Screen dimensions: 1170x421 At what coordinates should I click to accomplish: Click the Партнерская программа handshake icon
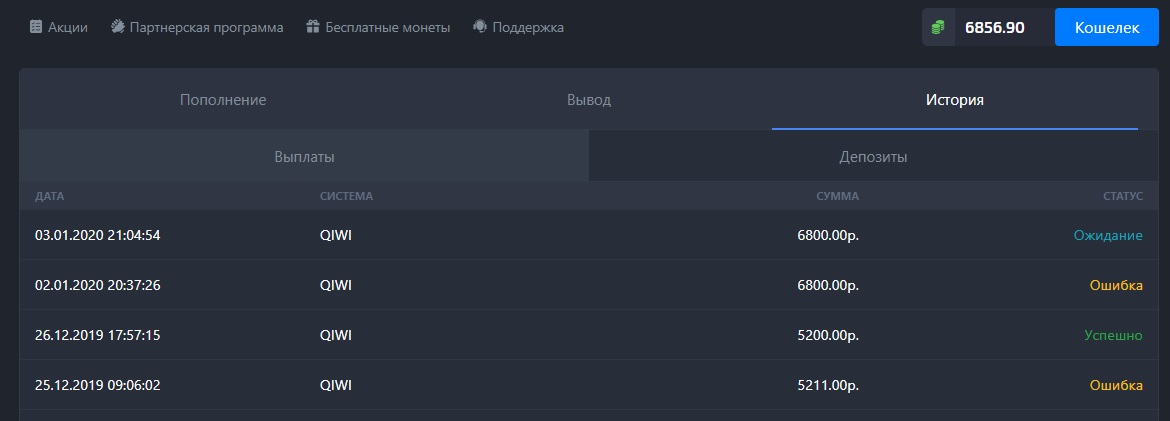118,28
